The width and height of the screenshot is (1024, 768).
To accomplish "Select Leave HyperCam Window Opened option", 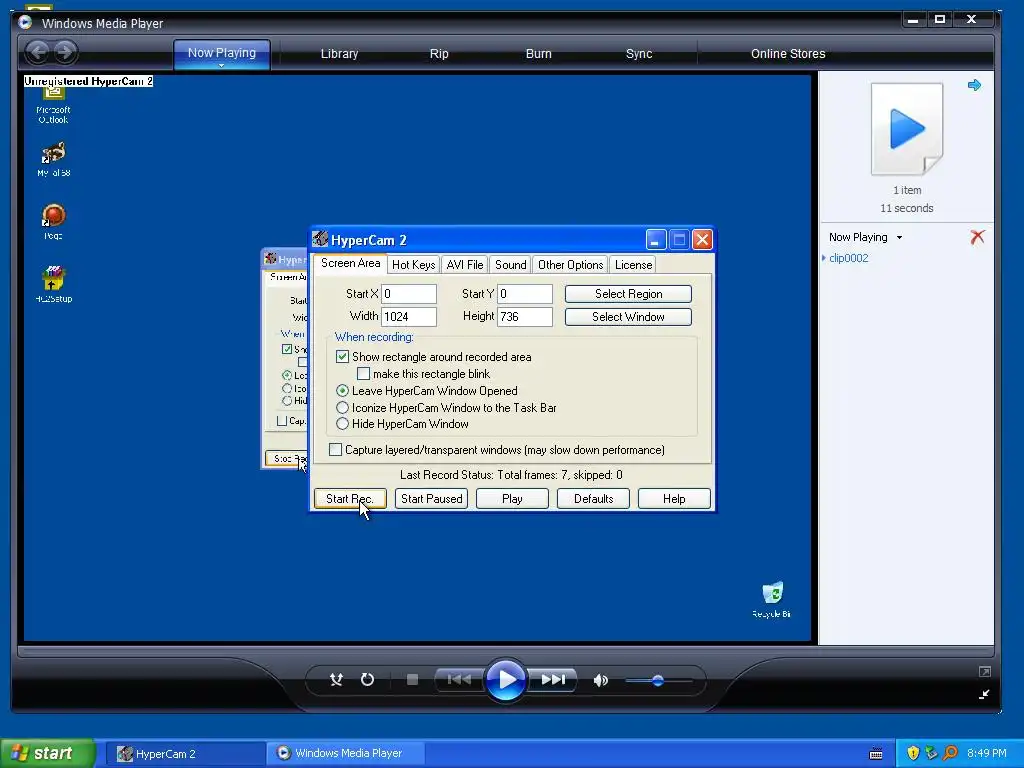I will point(342,391).
